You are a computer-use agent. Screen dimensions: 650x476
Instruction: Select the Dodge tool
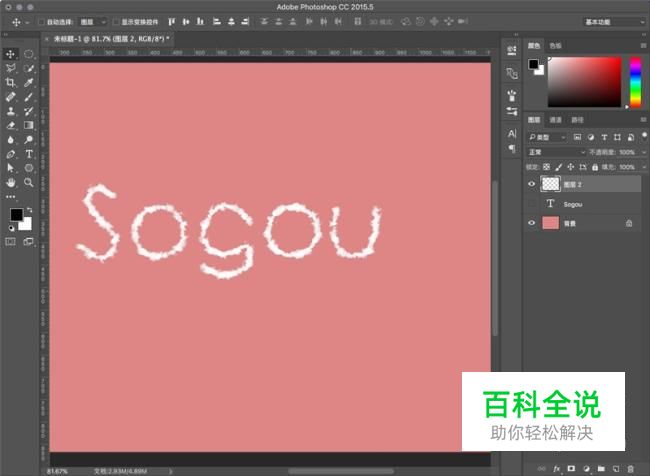[x=29, y=140]
